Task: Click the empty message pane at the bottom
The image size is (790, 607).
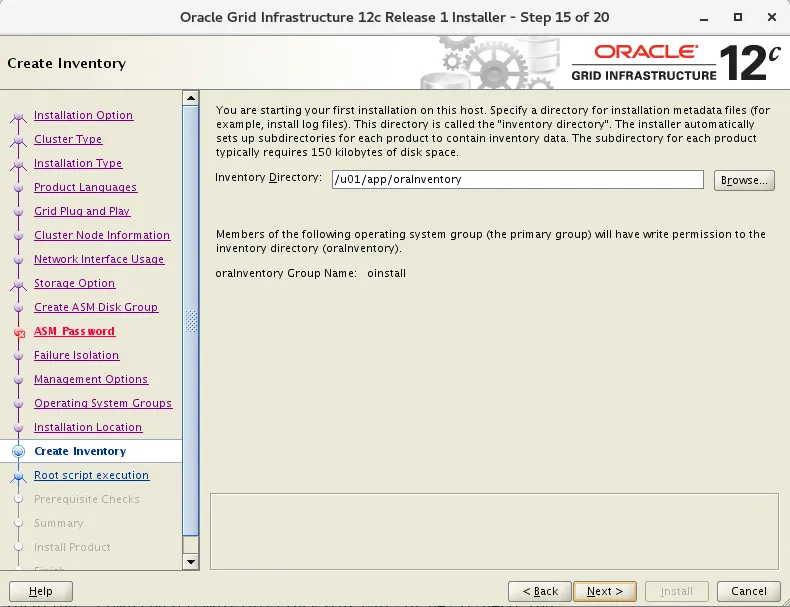Action: coord(494,531)
